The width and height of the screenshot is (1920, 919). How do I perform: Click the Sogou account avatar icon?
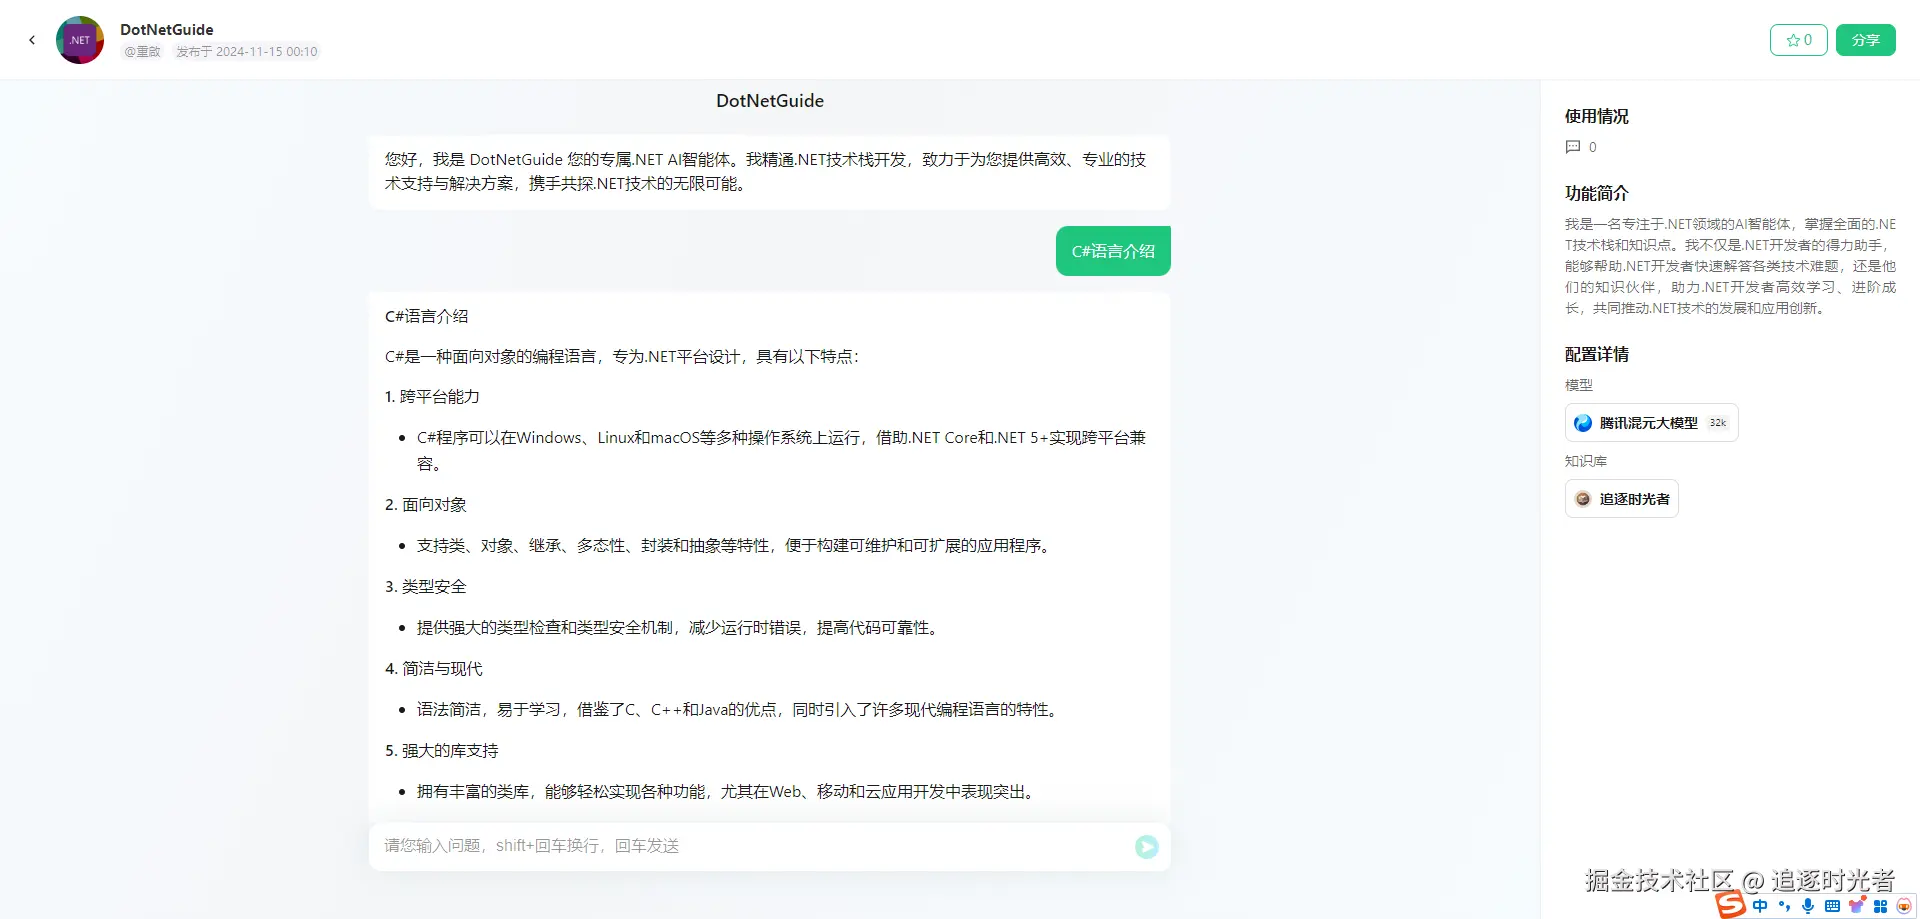(x=1904, y=906)
